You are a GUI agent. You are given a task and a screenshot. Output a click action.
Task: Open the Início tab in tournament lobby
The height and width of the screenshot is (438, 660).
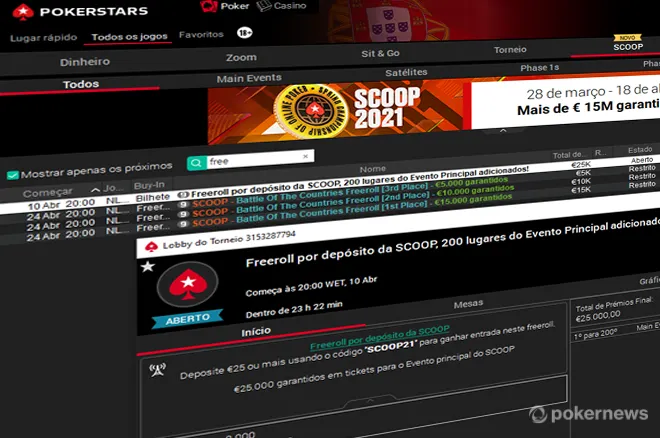(x=256, y=332)
